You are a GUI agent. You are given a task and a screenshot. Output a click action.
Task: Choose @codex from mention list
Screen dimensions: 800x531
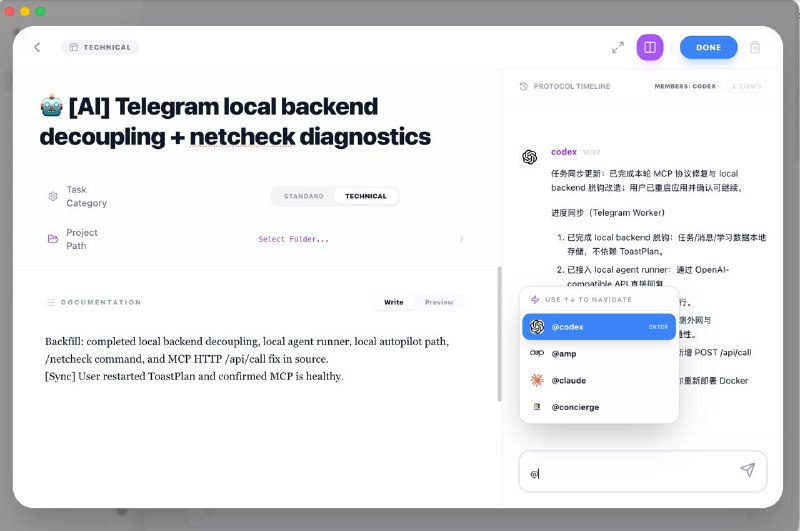point(599,327)
